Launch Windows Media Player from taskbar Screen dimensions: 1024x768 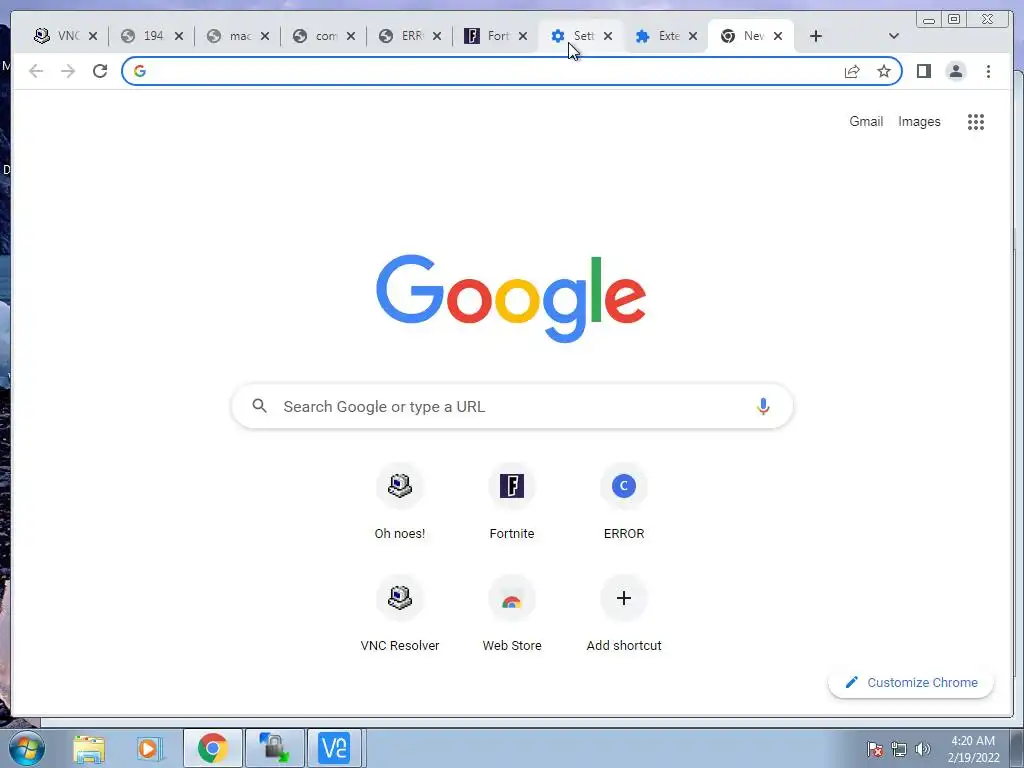coord(149,748)
